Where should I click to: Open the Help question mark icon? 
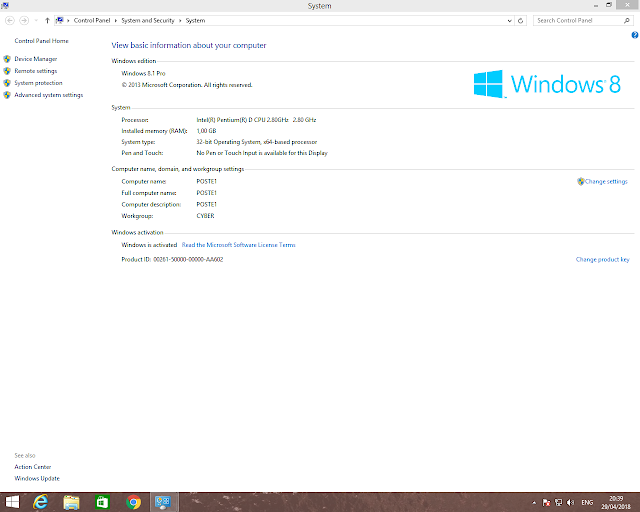[635, 35]
